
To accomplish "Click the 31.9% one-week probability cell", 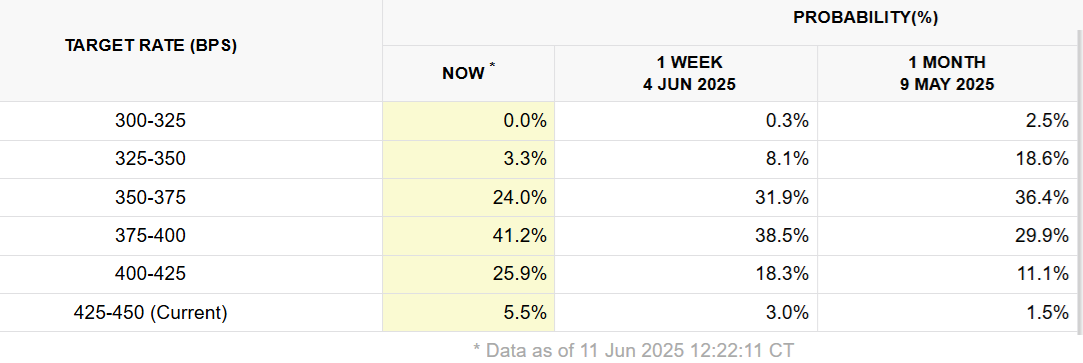I will pos(686,198).
